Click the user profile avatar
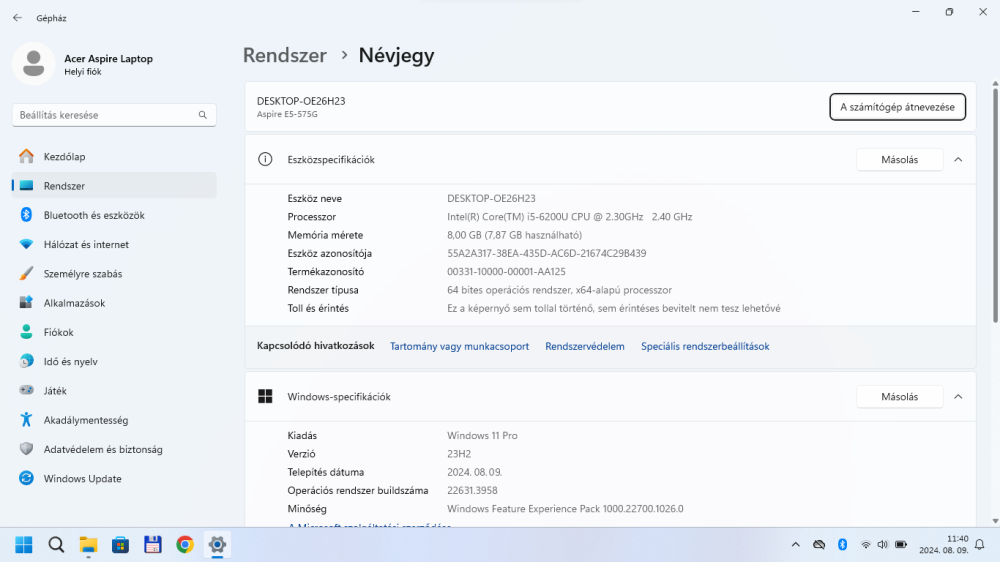This screenshot has height=562, width=1000. point(34,64)
